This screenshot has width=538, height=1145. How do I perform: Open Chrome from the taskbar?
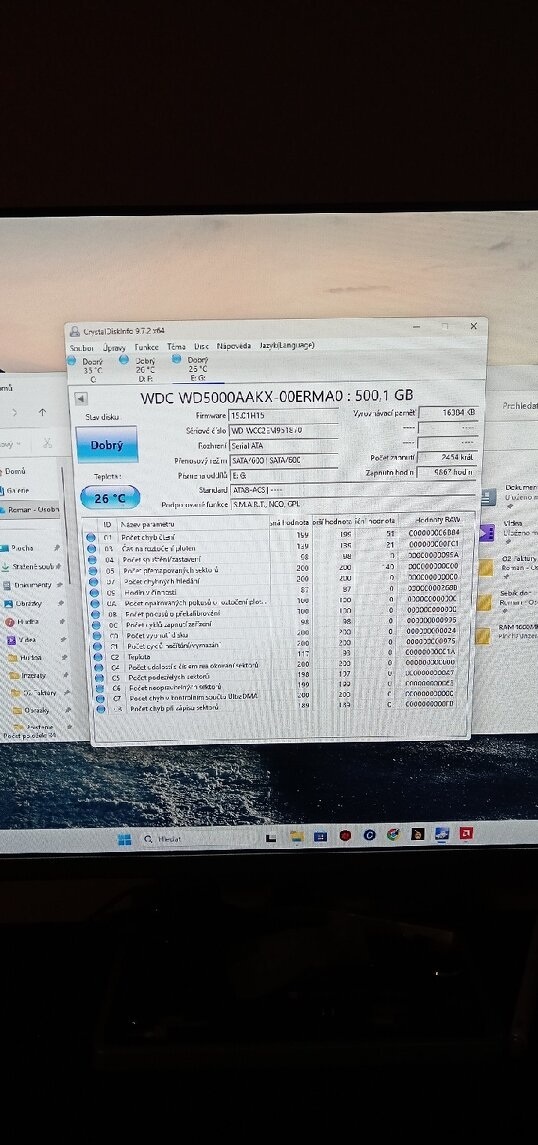[393, 834]
